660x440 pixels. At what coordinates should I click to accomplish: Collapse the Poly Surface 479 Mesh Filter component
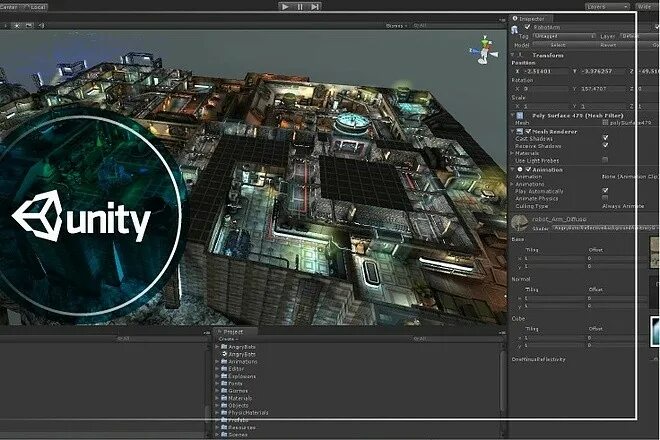coord(513,115)
